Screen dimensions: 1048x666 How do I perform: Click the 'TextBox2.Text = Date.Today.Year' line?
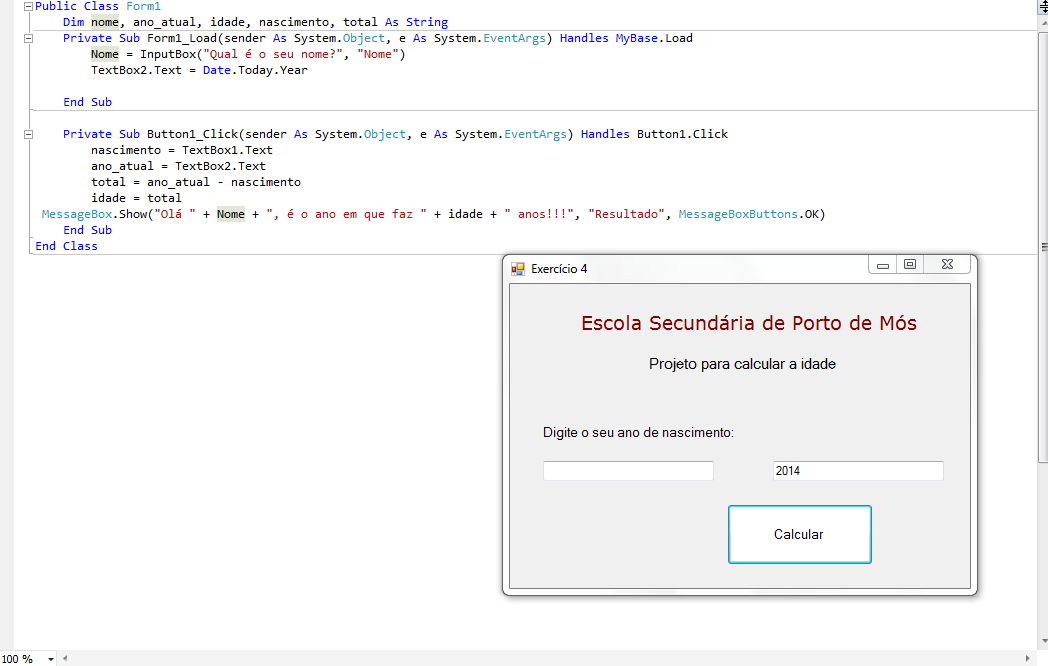tap(199, 70)
